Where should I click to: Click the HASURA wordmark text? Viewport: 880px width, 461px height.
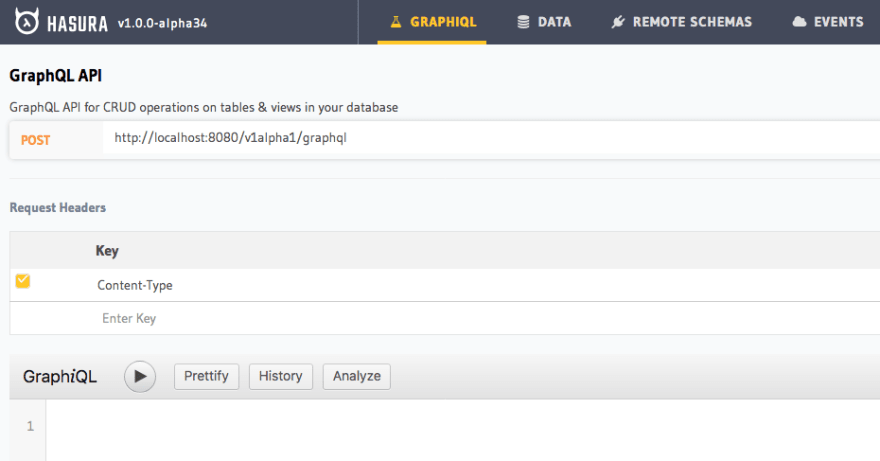pyautogui.click(x=77, y=24)
